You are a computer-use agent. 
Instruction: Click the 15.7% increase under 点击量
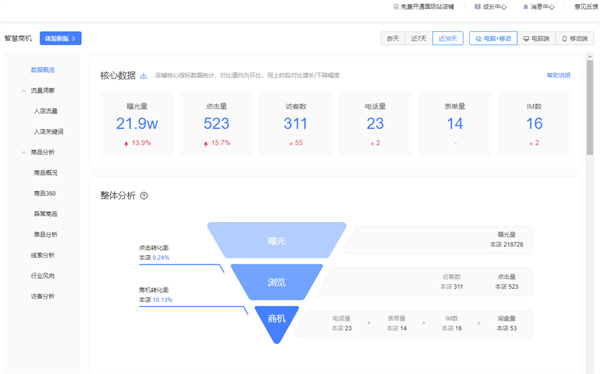click(x=217, y=143)
